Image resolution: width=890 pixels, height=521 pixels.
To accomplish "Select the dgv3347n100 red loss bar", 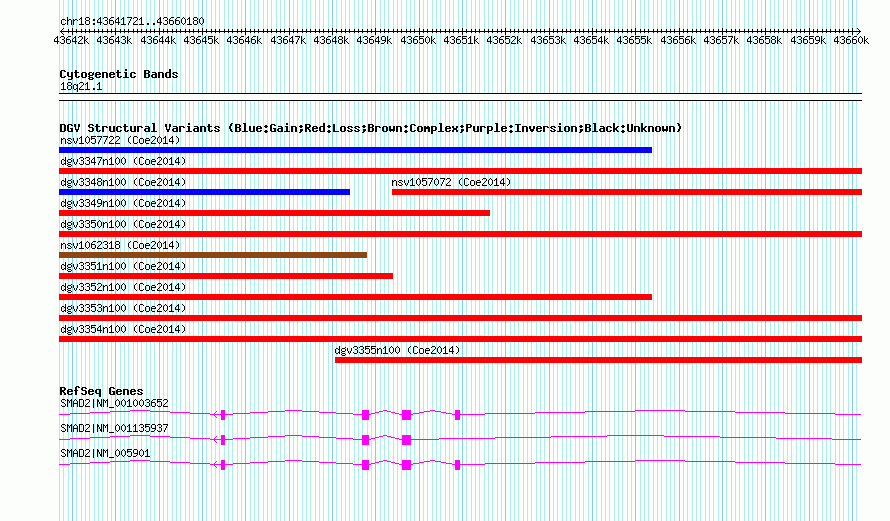I will [x=460, y=171].
